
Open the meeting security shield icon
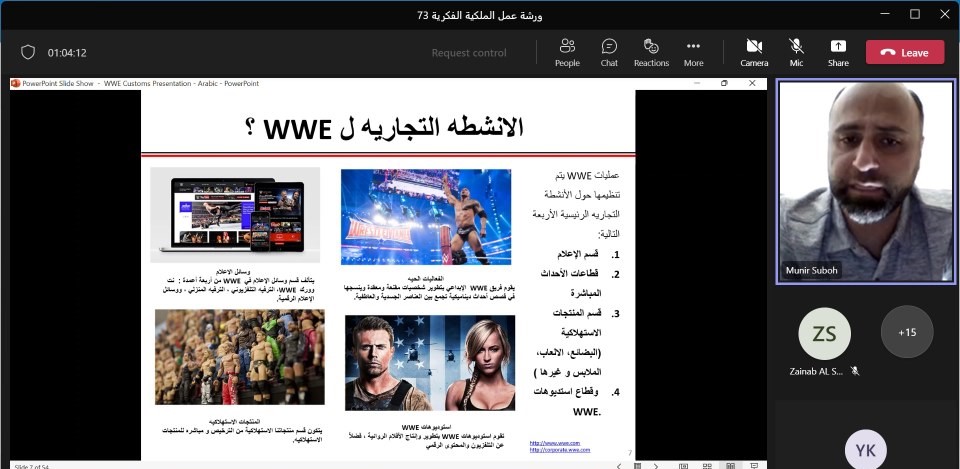point(28,52)
